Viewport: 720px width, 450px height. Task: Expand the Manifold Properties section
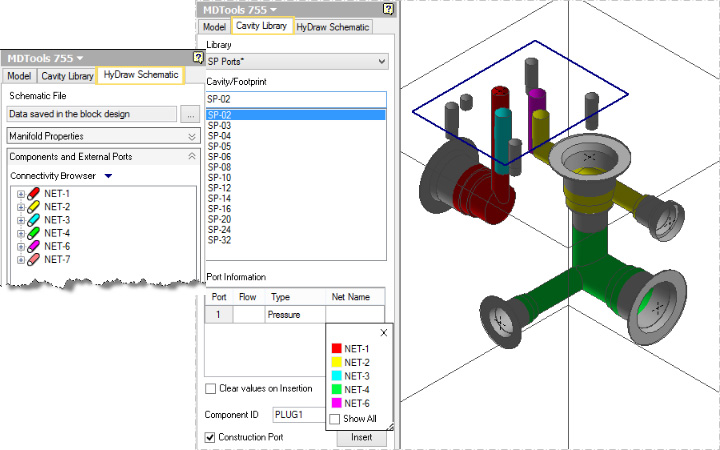pyautogui.click(x=191, y=135)
